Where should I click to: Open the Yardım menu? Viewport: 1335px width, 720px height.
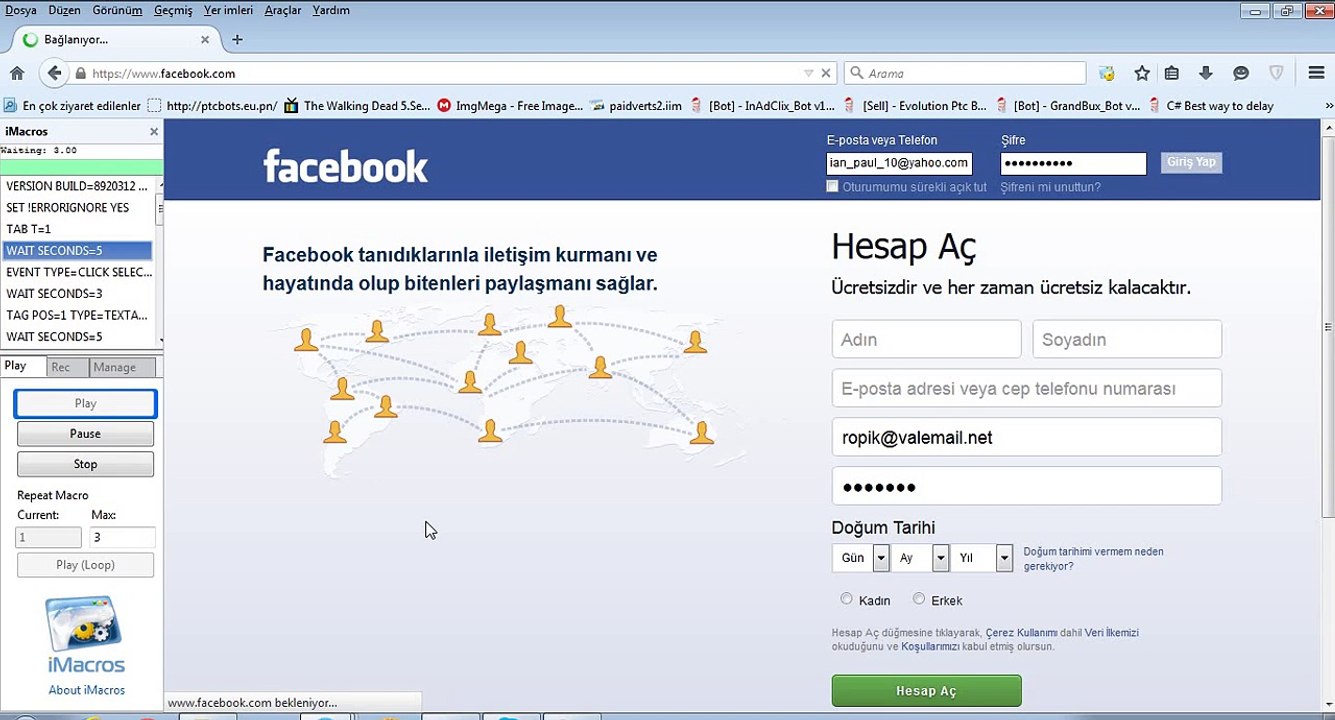(x=331, y=10)
